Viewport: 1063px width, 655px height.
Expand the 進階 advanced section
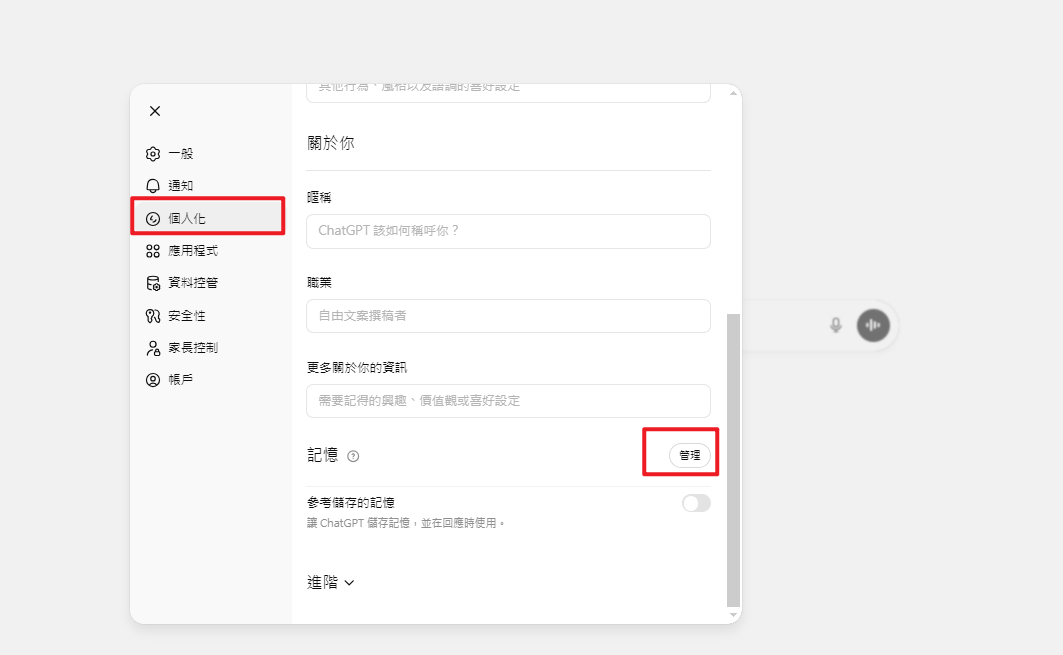tap(331, 582)
